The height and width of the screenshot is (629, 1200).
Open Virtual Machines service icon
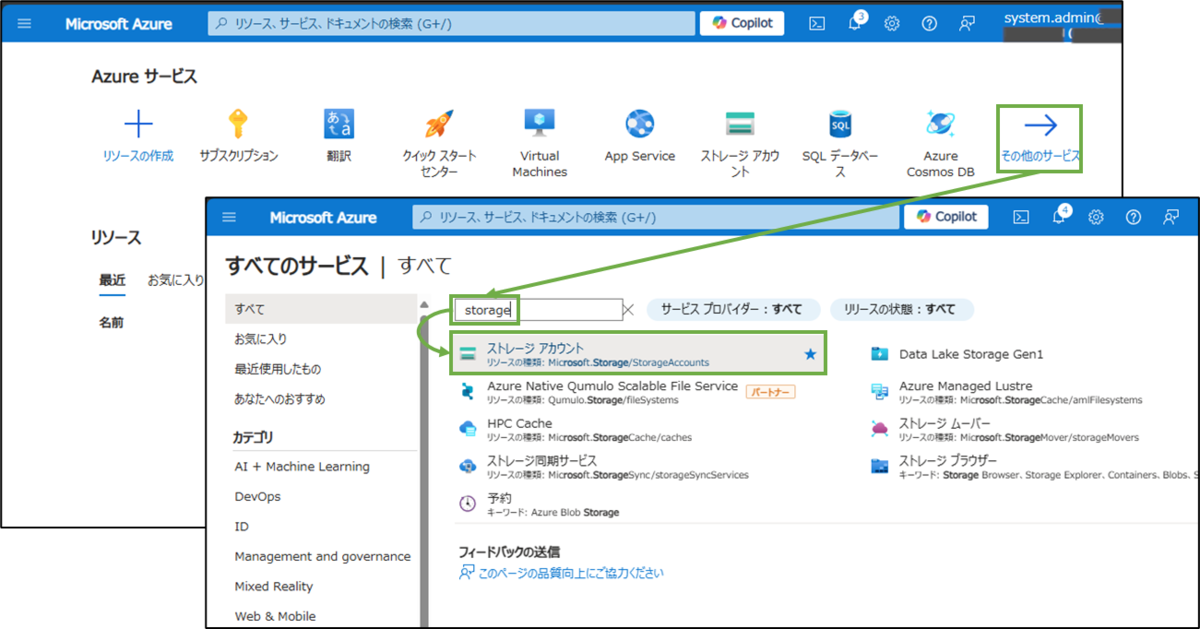[x=540, y=124]
